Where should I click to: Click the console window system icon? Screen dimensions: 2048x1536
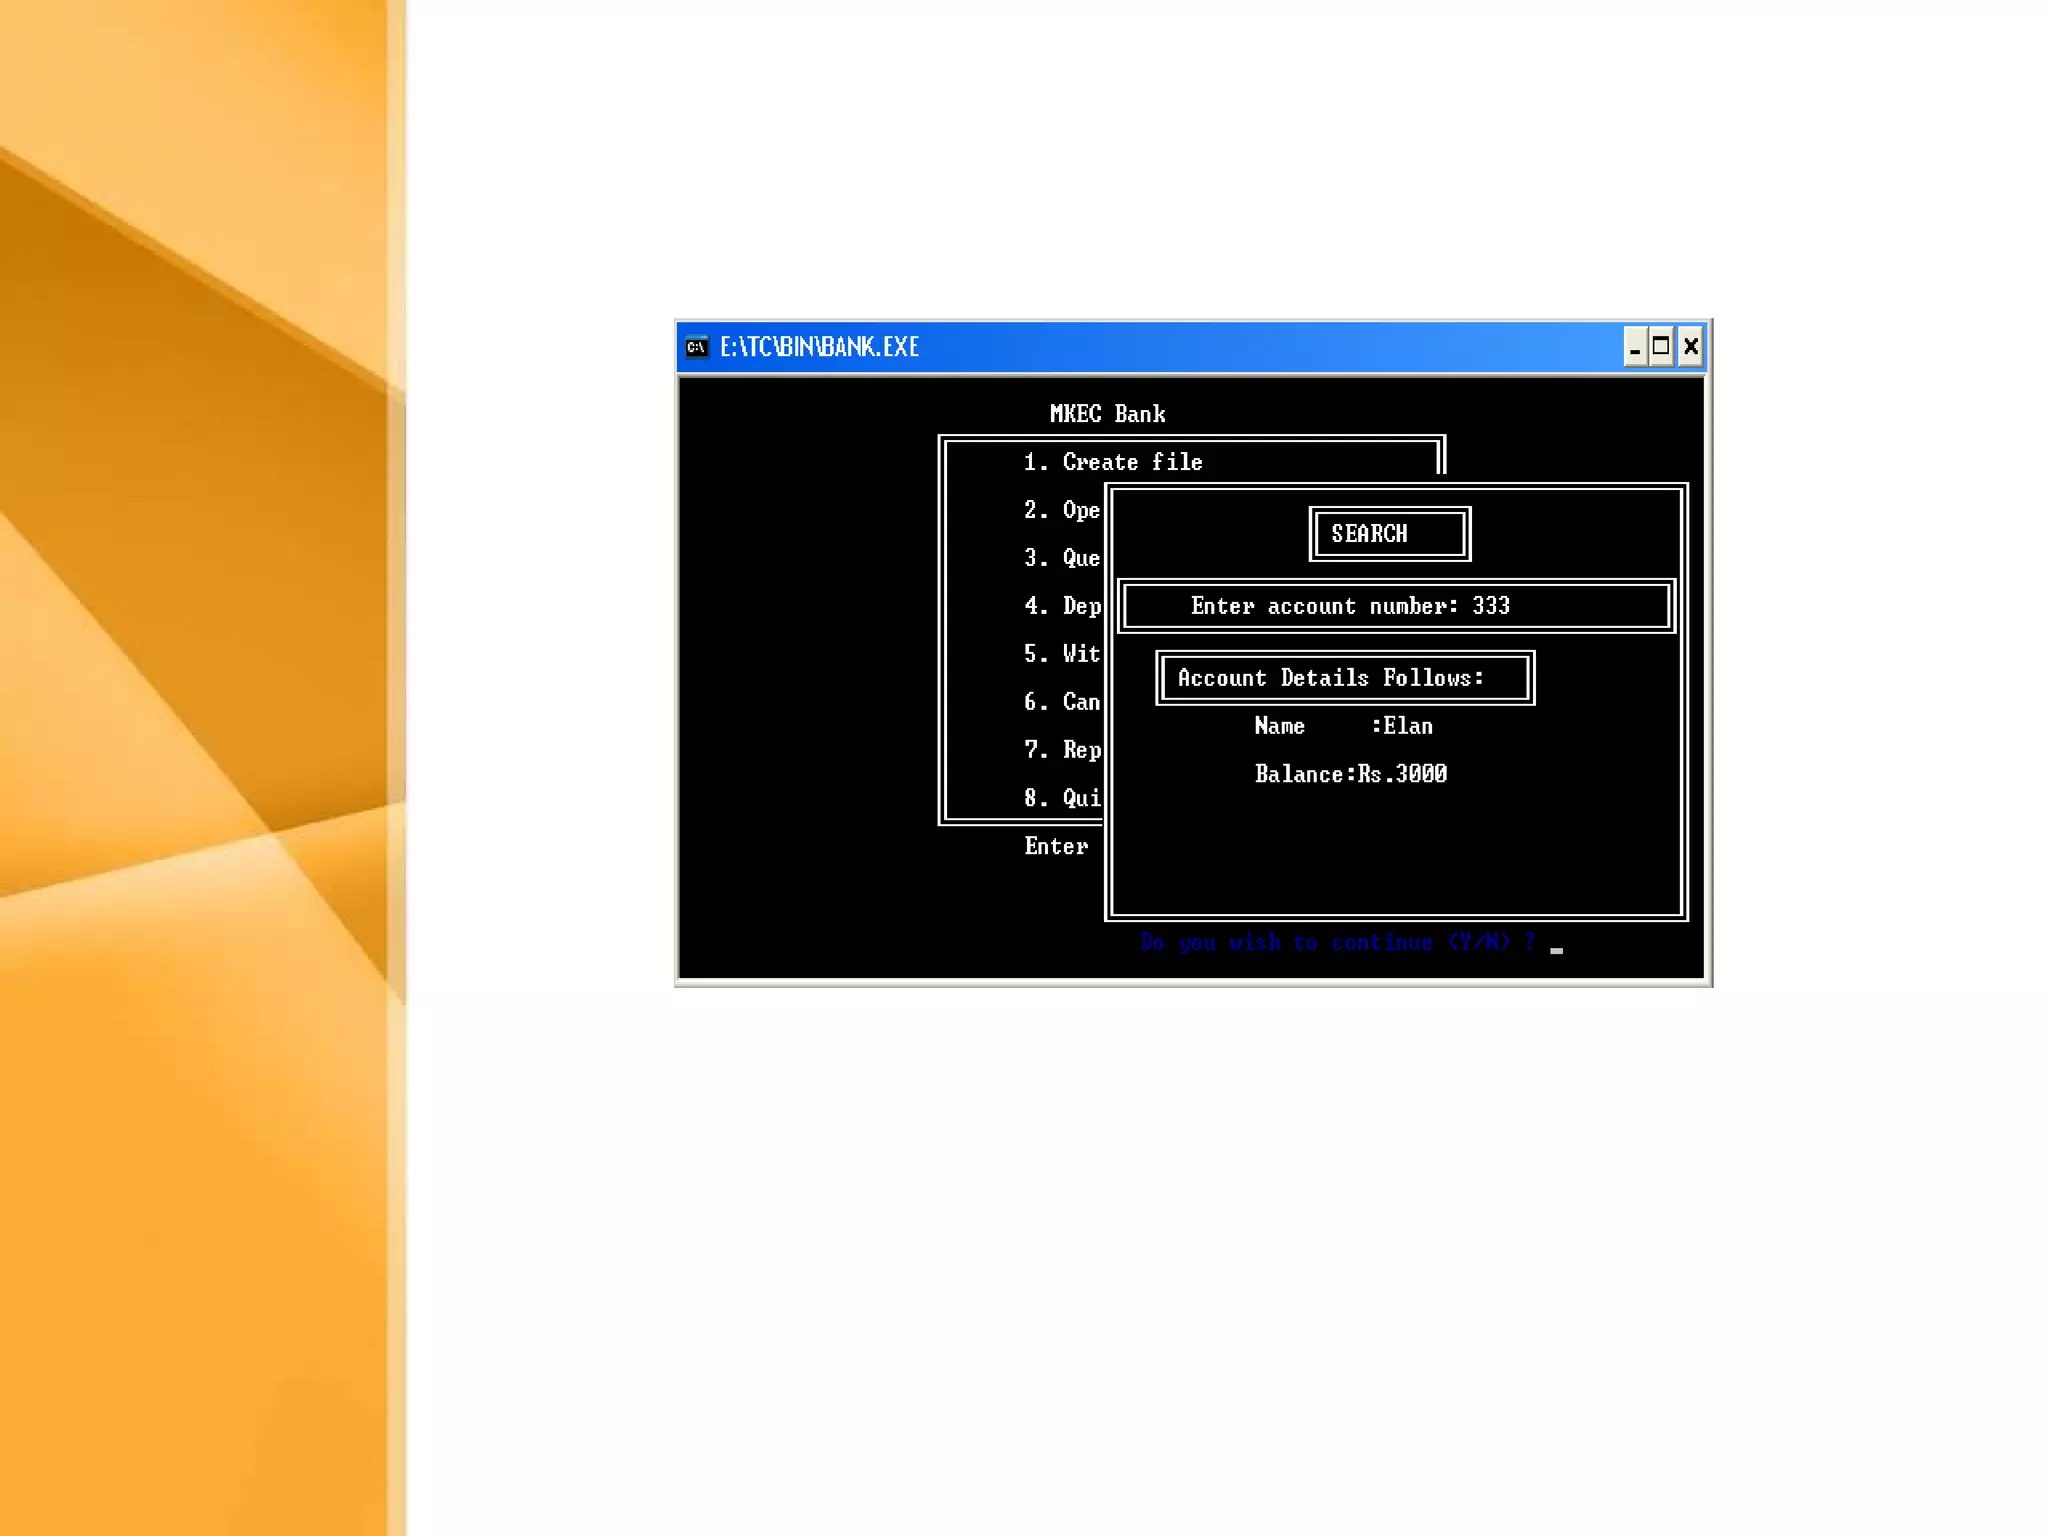pyautogui.click(x=697, y=347)
